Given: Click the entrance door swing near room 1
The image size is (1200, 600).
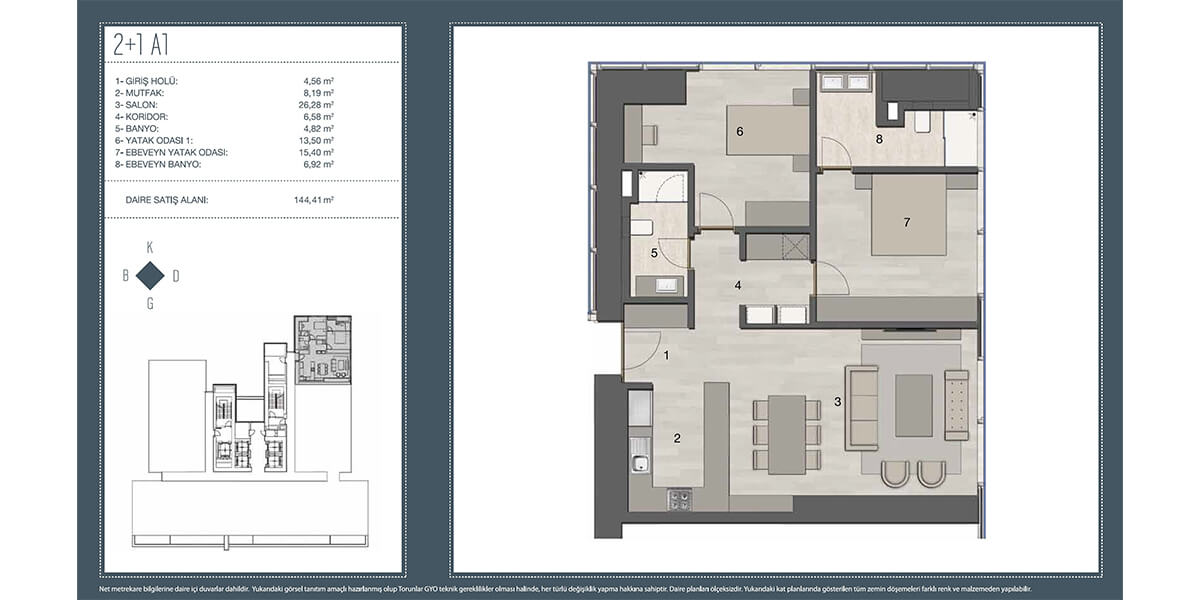Looking at the screenshot, I should click(x=640, y=350).
